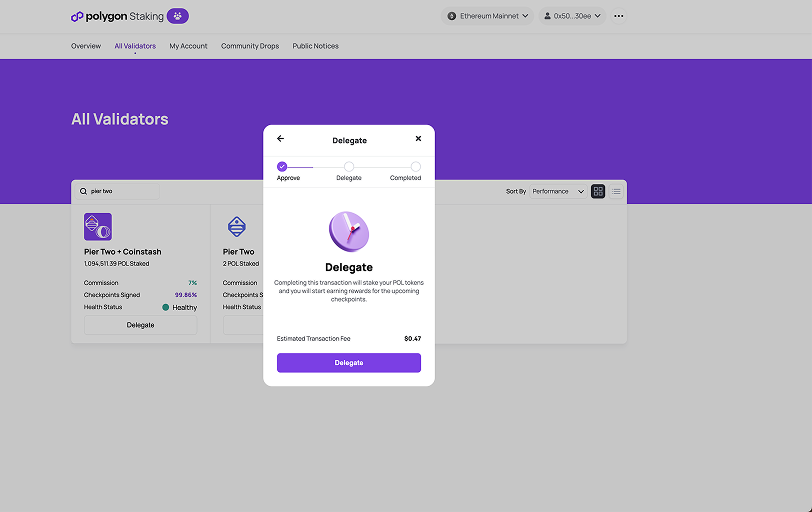Click the Pier Two + Coinstash logo thumbnail

coord(98,227)
